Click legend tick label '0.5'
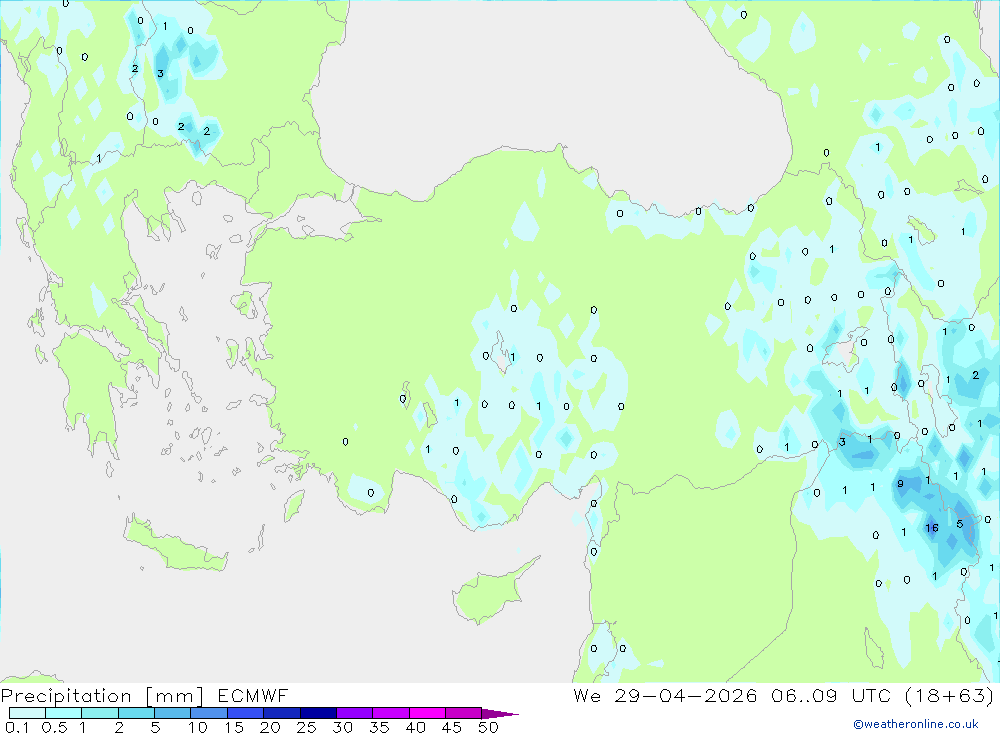This screenshot has height=733, width=1000. [x=54, y=727]
